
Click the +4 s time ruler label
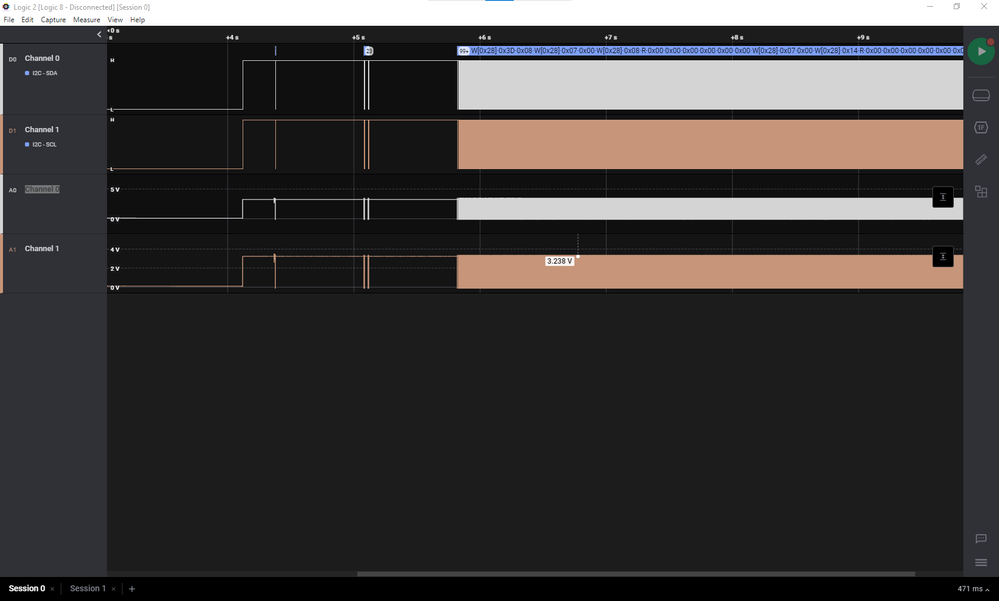pos(232,37)
